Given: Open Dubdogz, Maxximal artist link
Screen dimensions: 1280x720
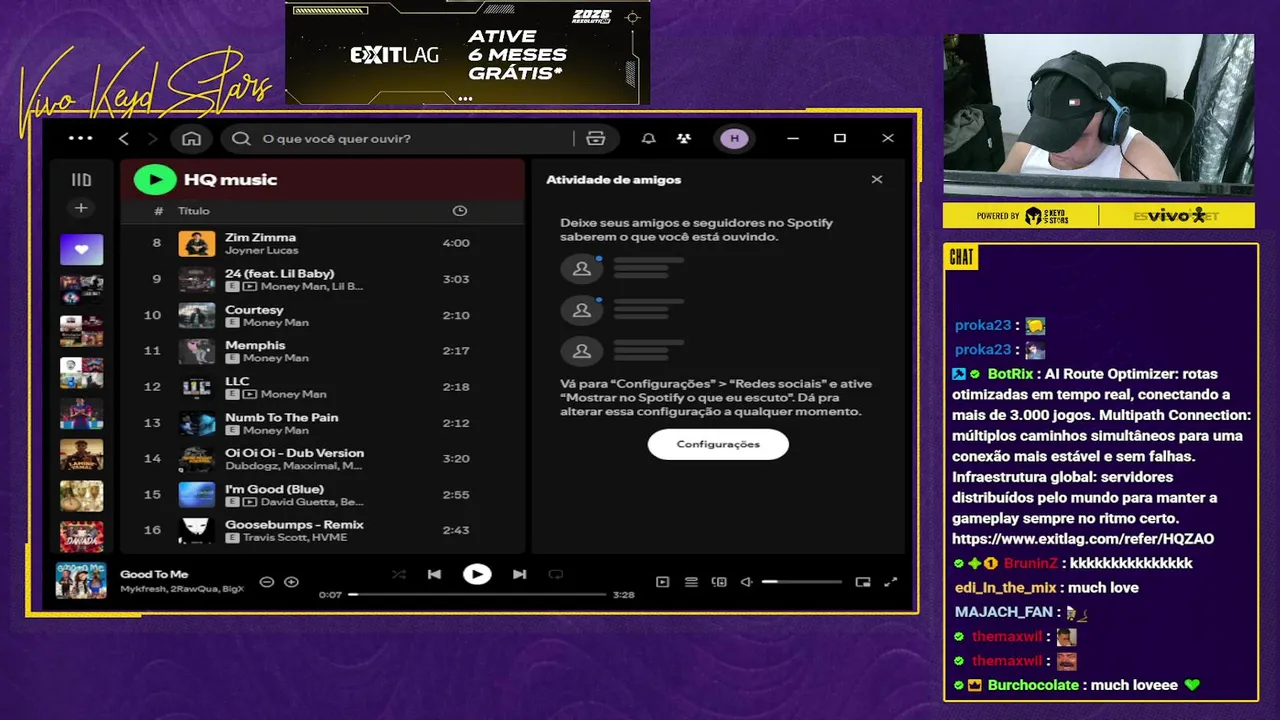Looking at the screenshot, I should click(x=294, y=466).
